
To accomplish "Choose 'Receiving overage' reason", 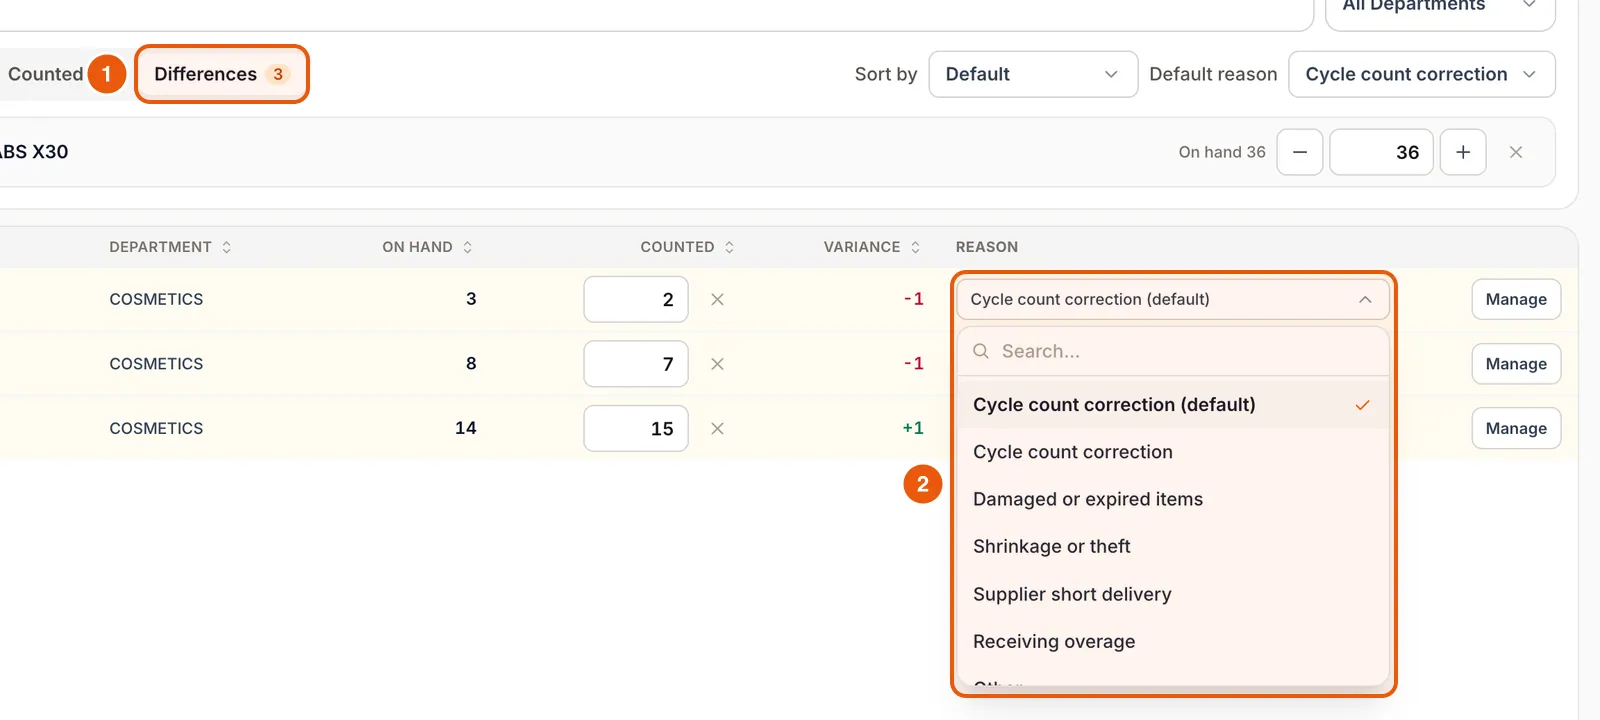I will point(1173,641).
